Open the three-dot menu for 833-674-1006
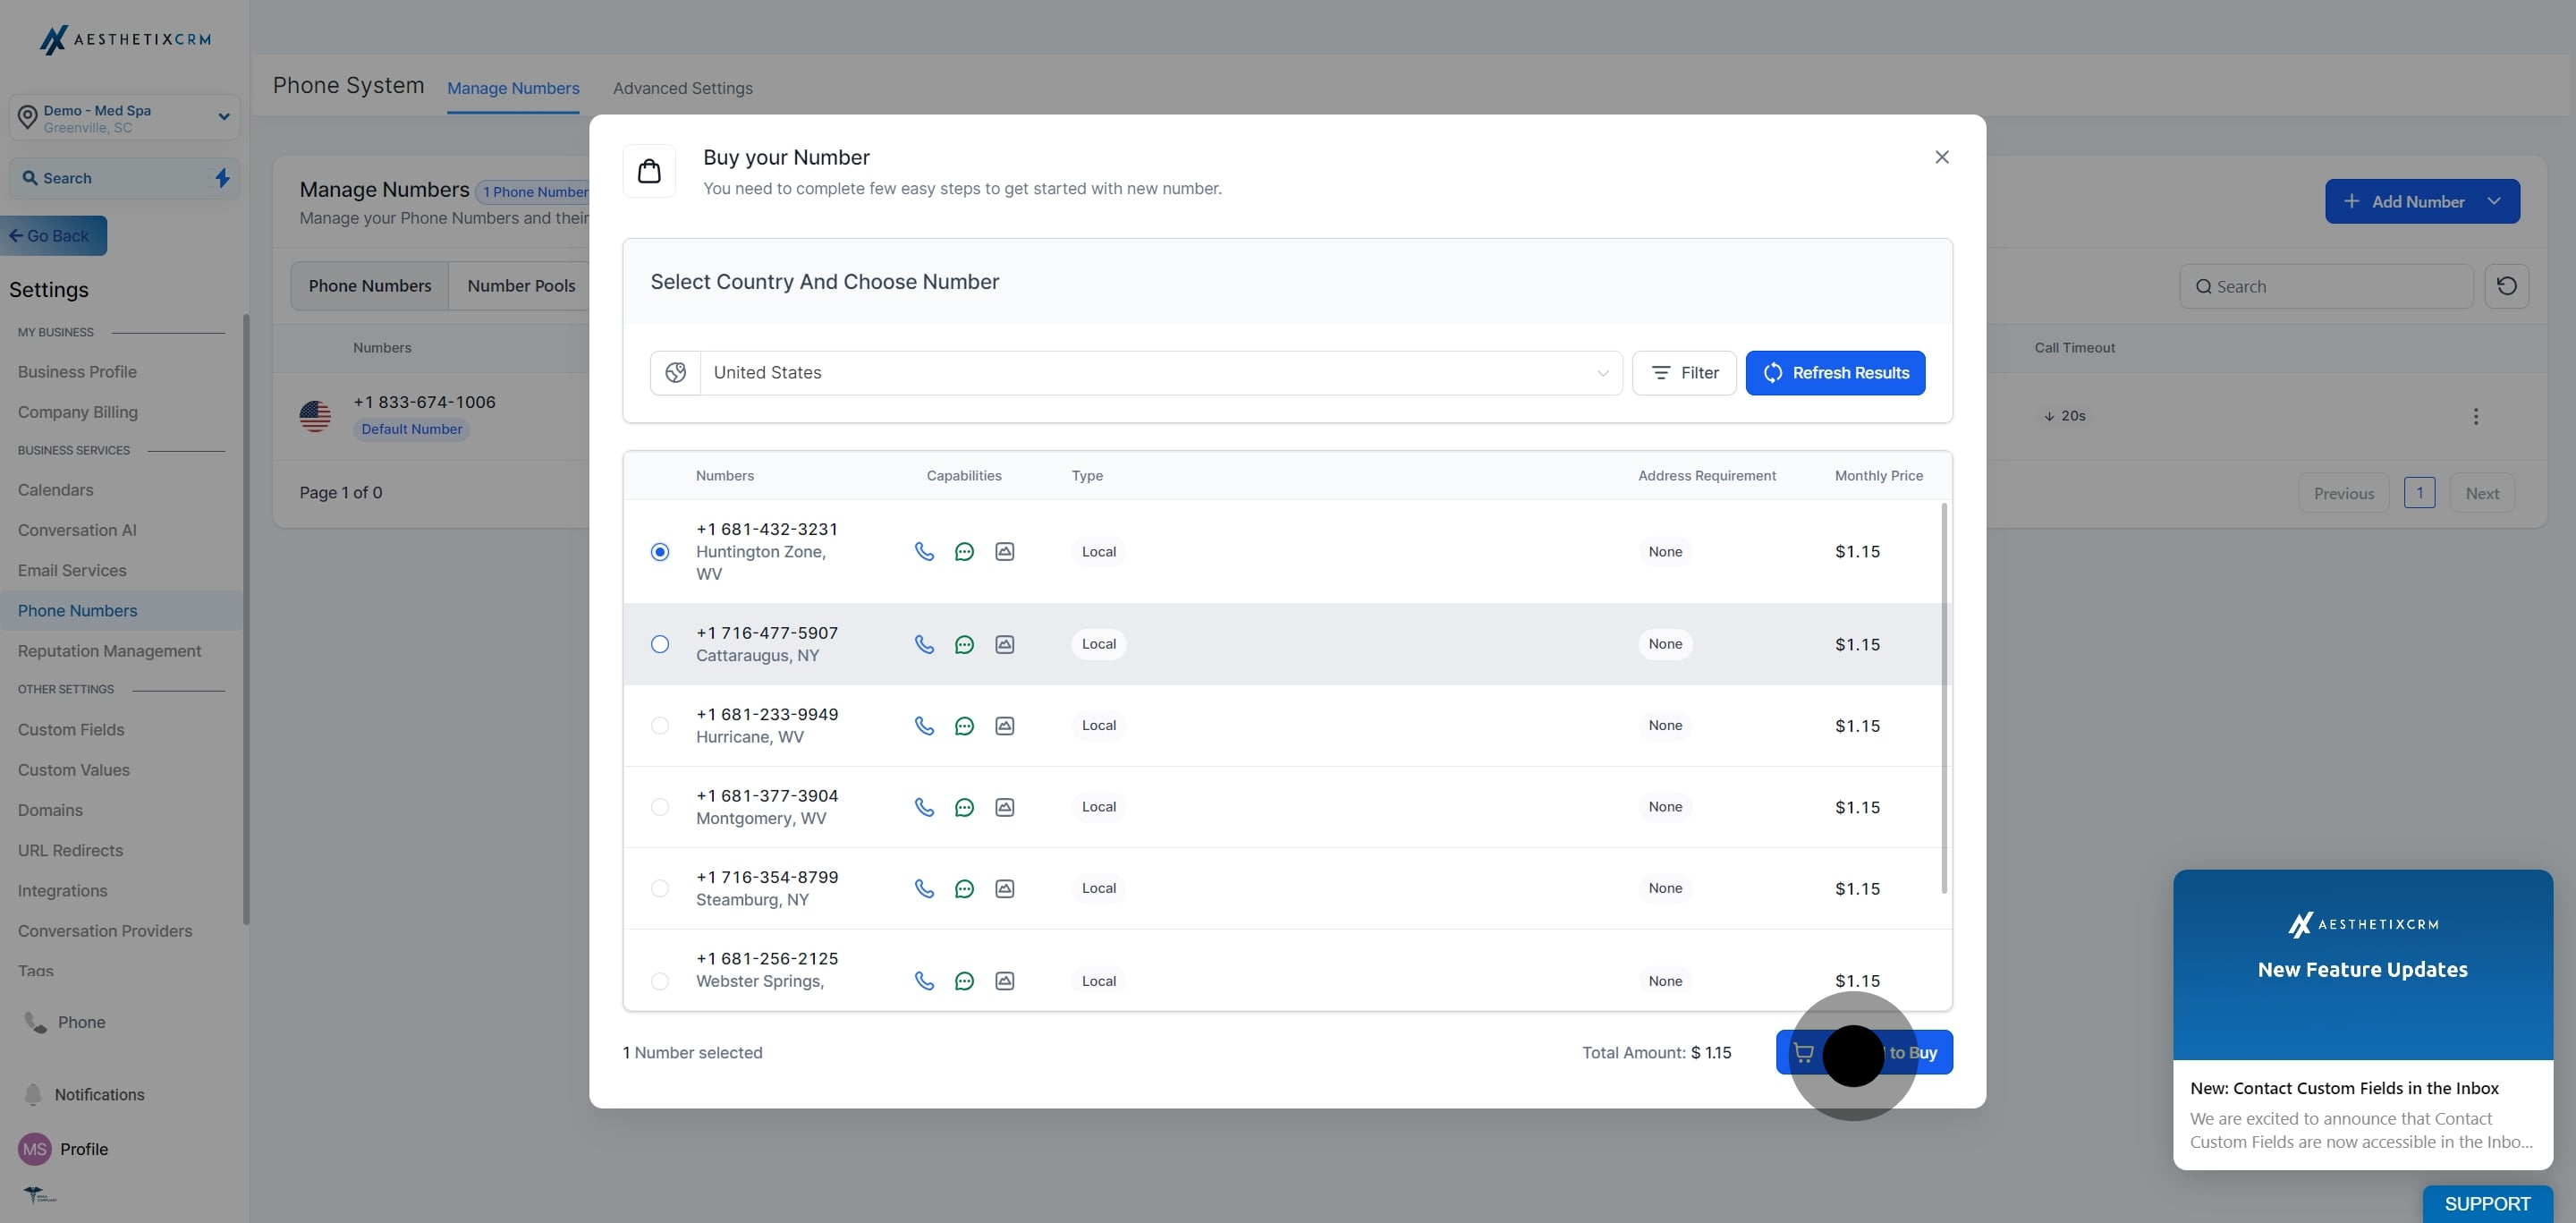The image size is (2576, 1223). [2475, 416]
